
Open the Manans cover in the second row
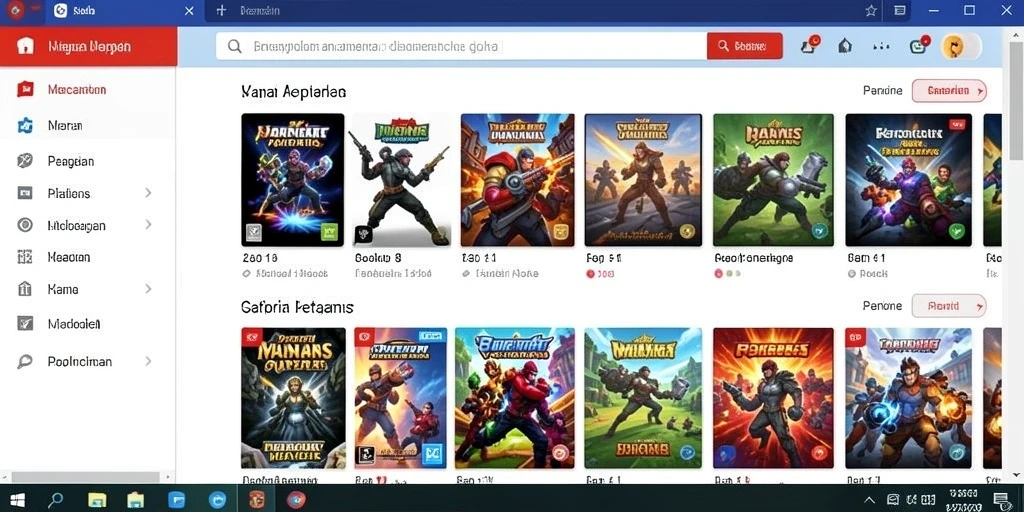click(x=293, y=398)
